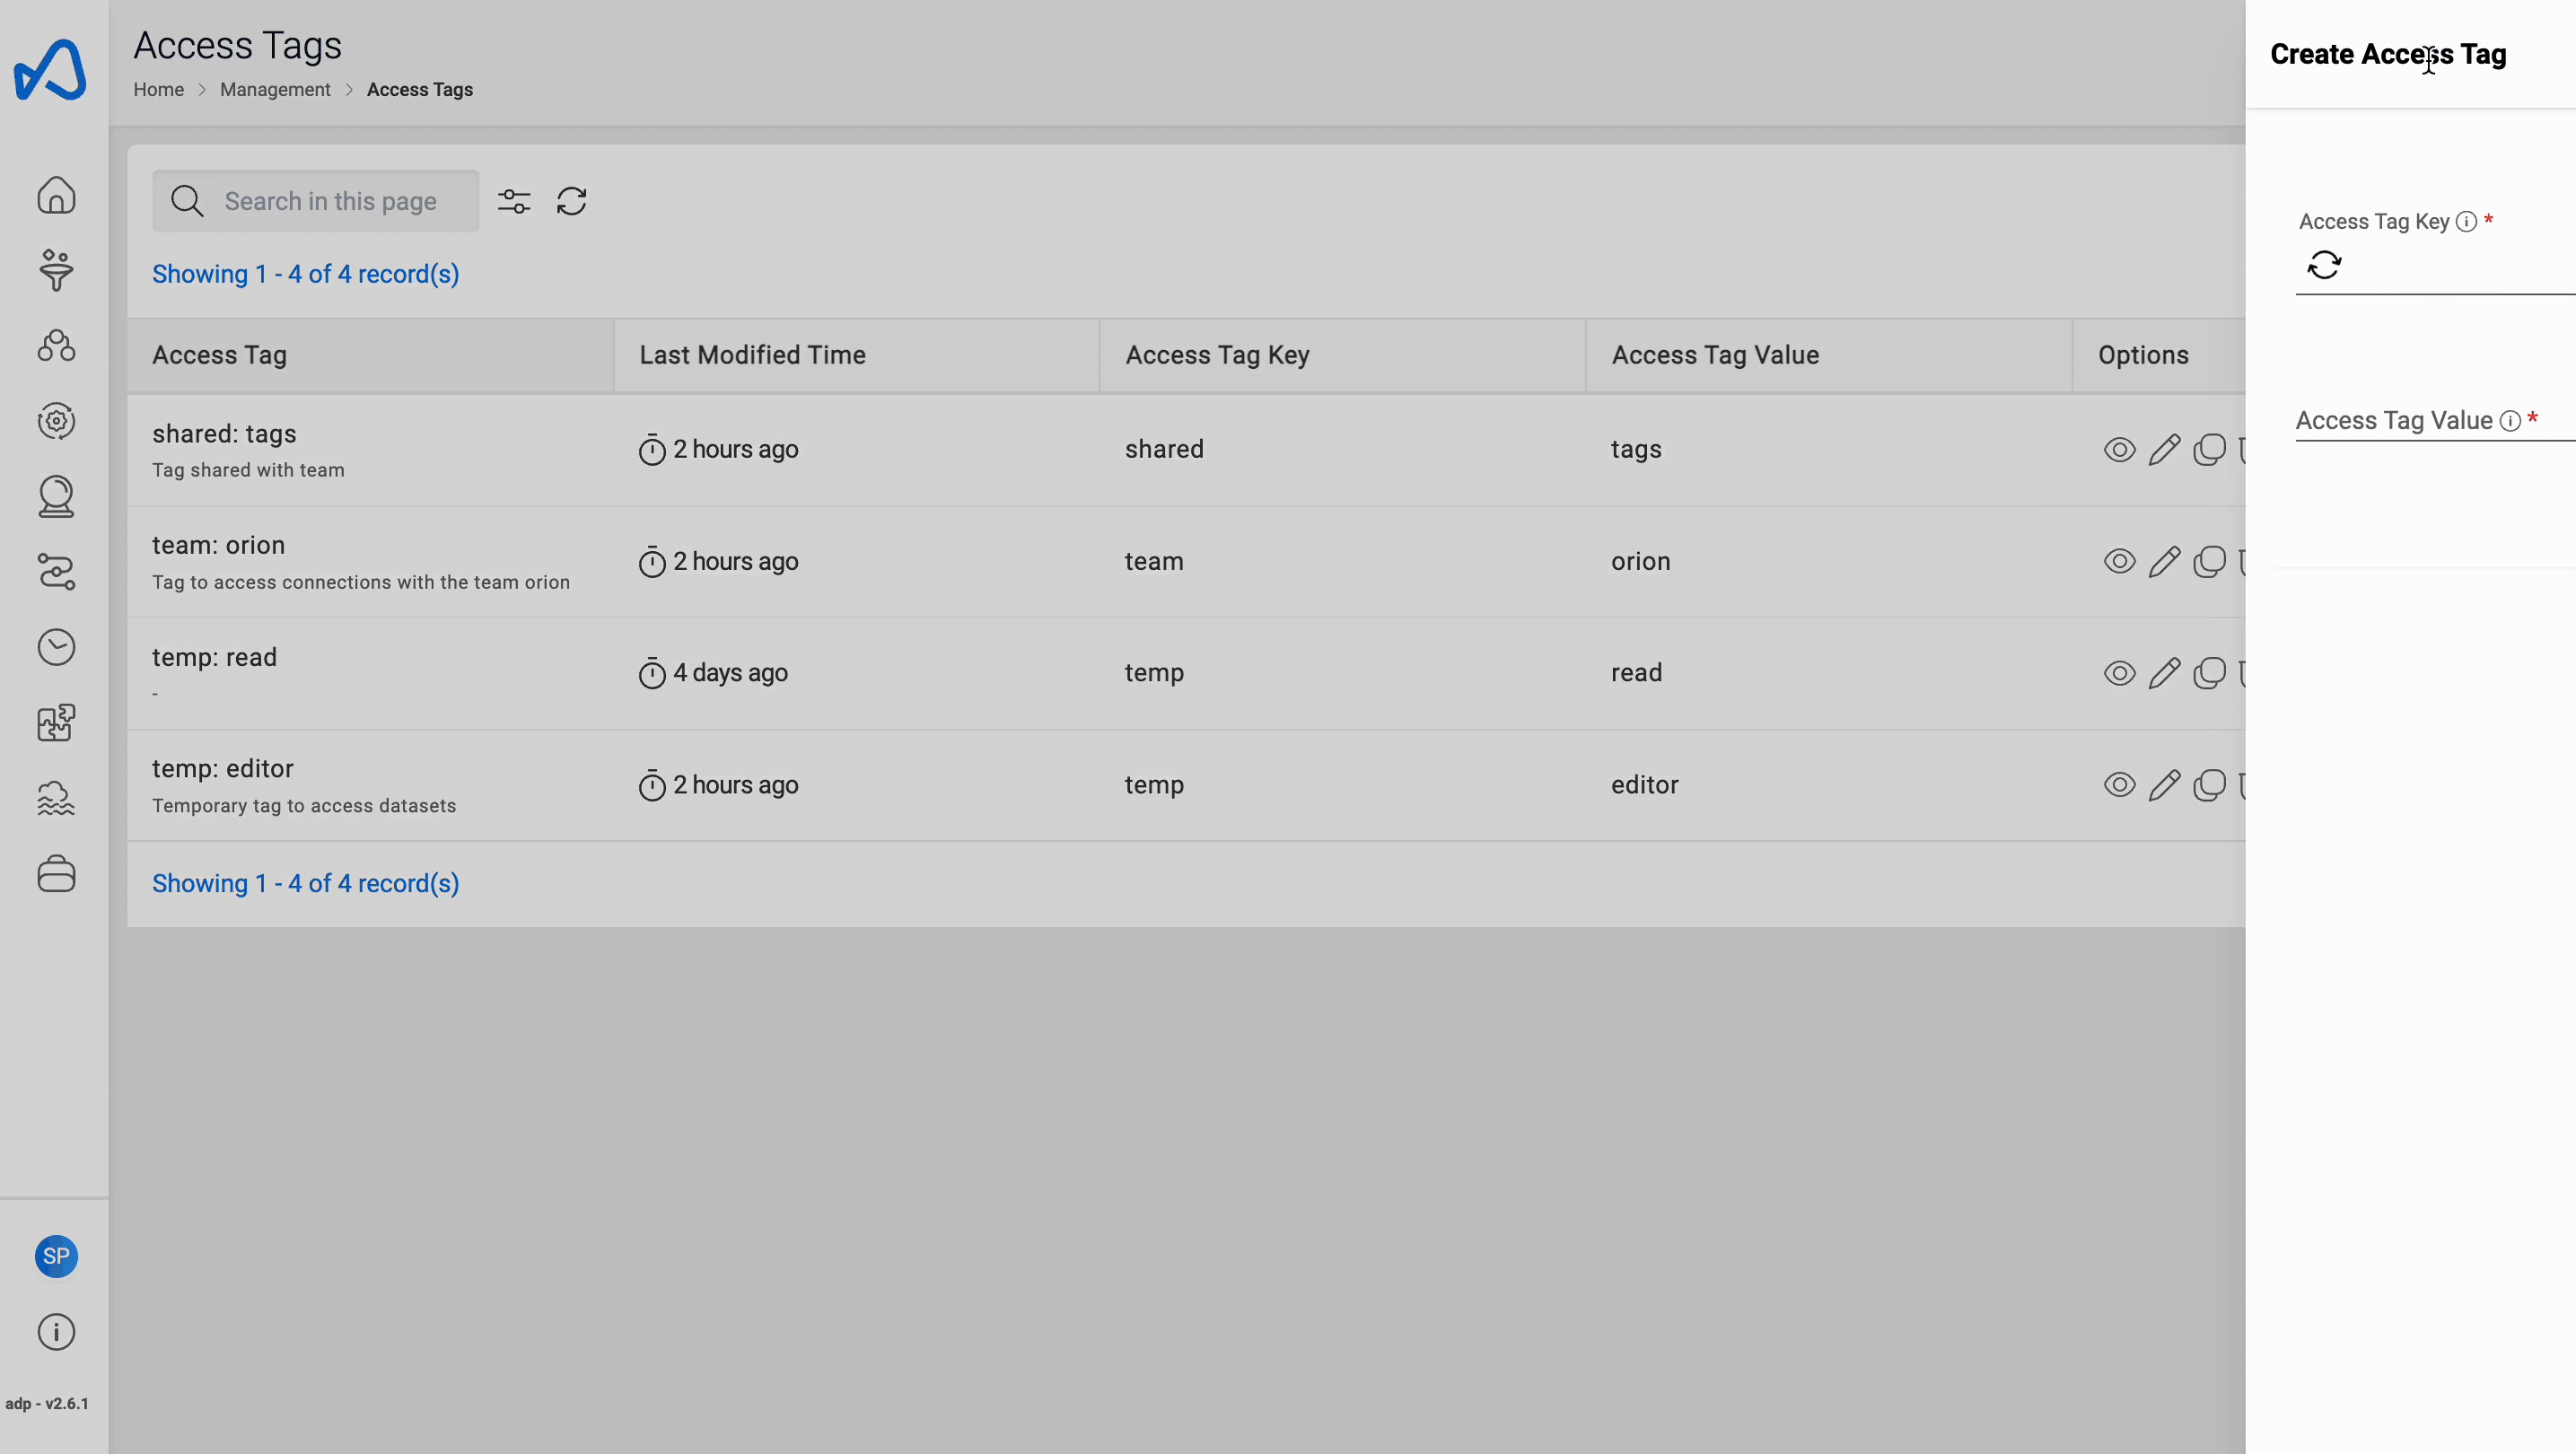Click the Home navigation icon in sidebar
This screenshot has width=2576, height=1454.
tap(55, 197)
